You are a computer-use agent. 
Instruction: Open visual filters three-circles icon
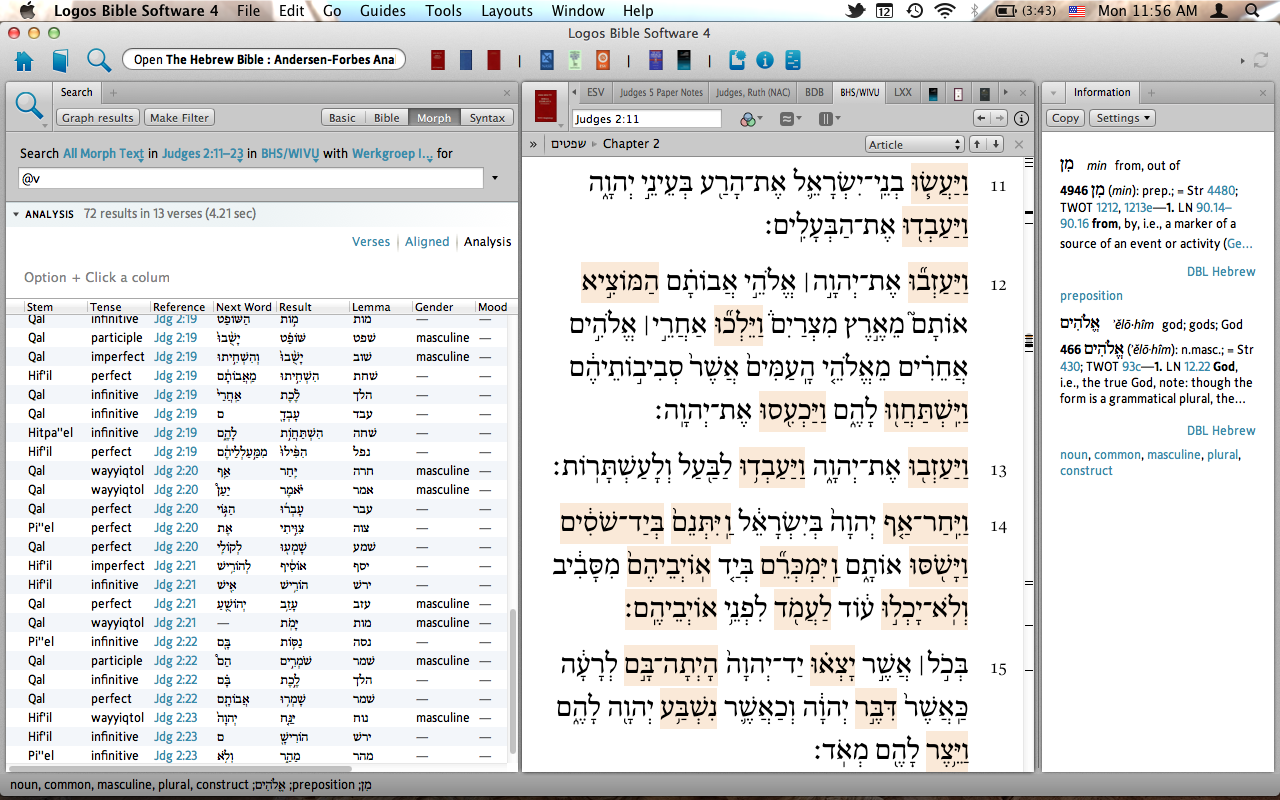[751, 119]
